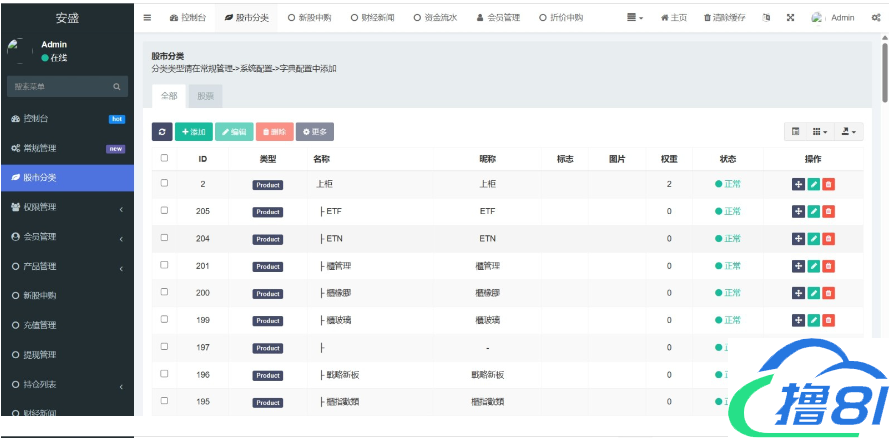Click the drag handle icon for row ID 199
Screen dimensions: 890x438
[798, 321]
